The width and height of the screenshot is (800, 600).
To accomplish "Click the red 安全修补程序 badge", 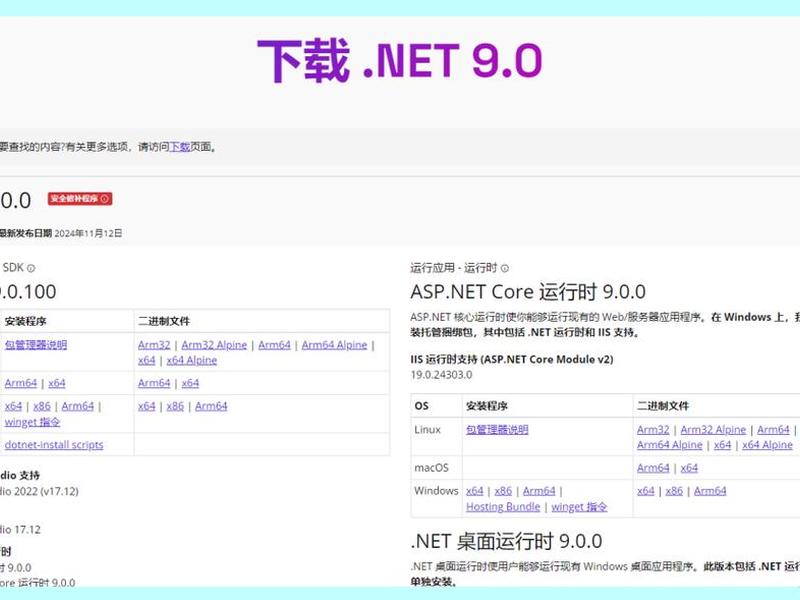I will click(x=80, y=198).
